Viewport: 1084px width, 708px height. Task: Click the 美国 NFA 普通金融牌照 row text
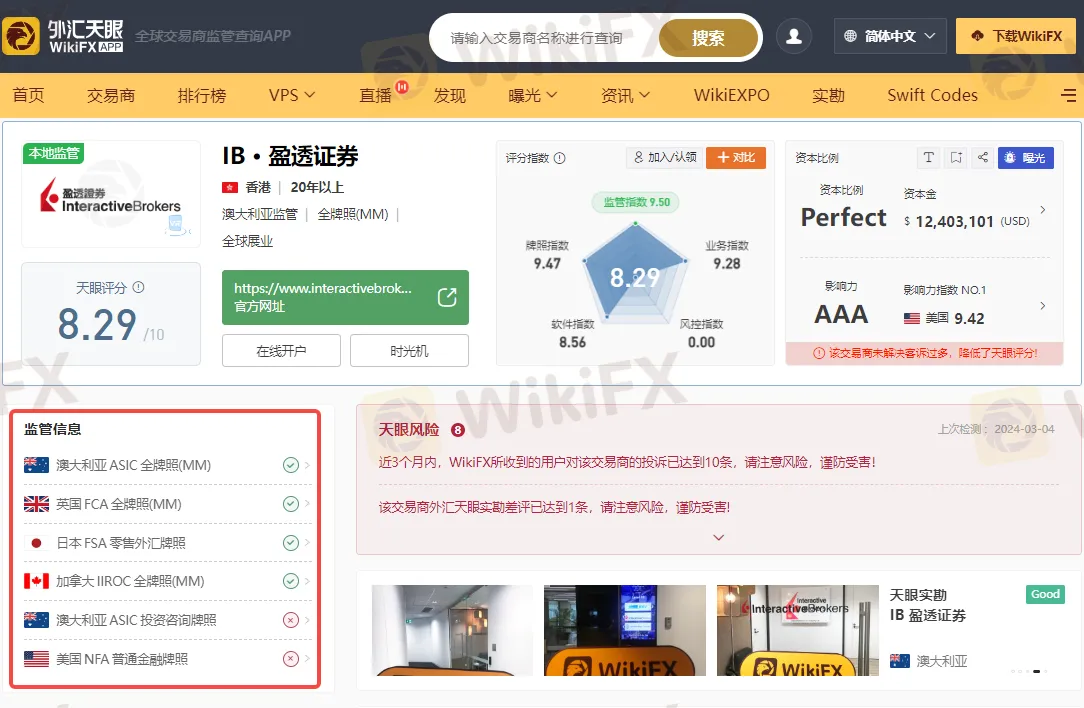click(x=122, y=659)
